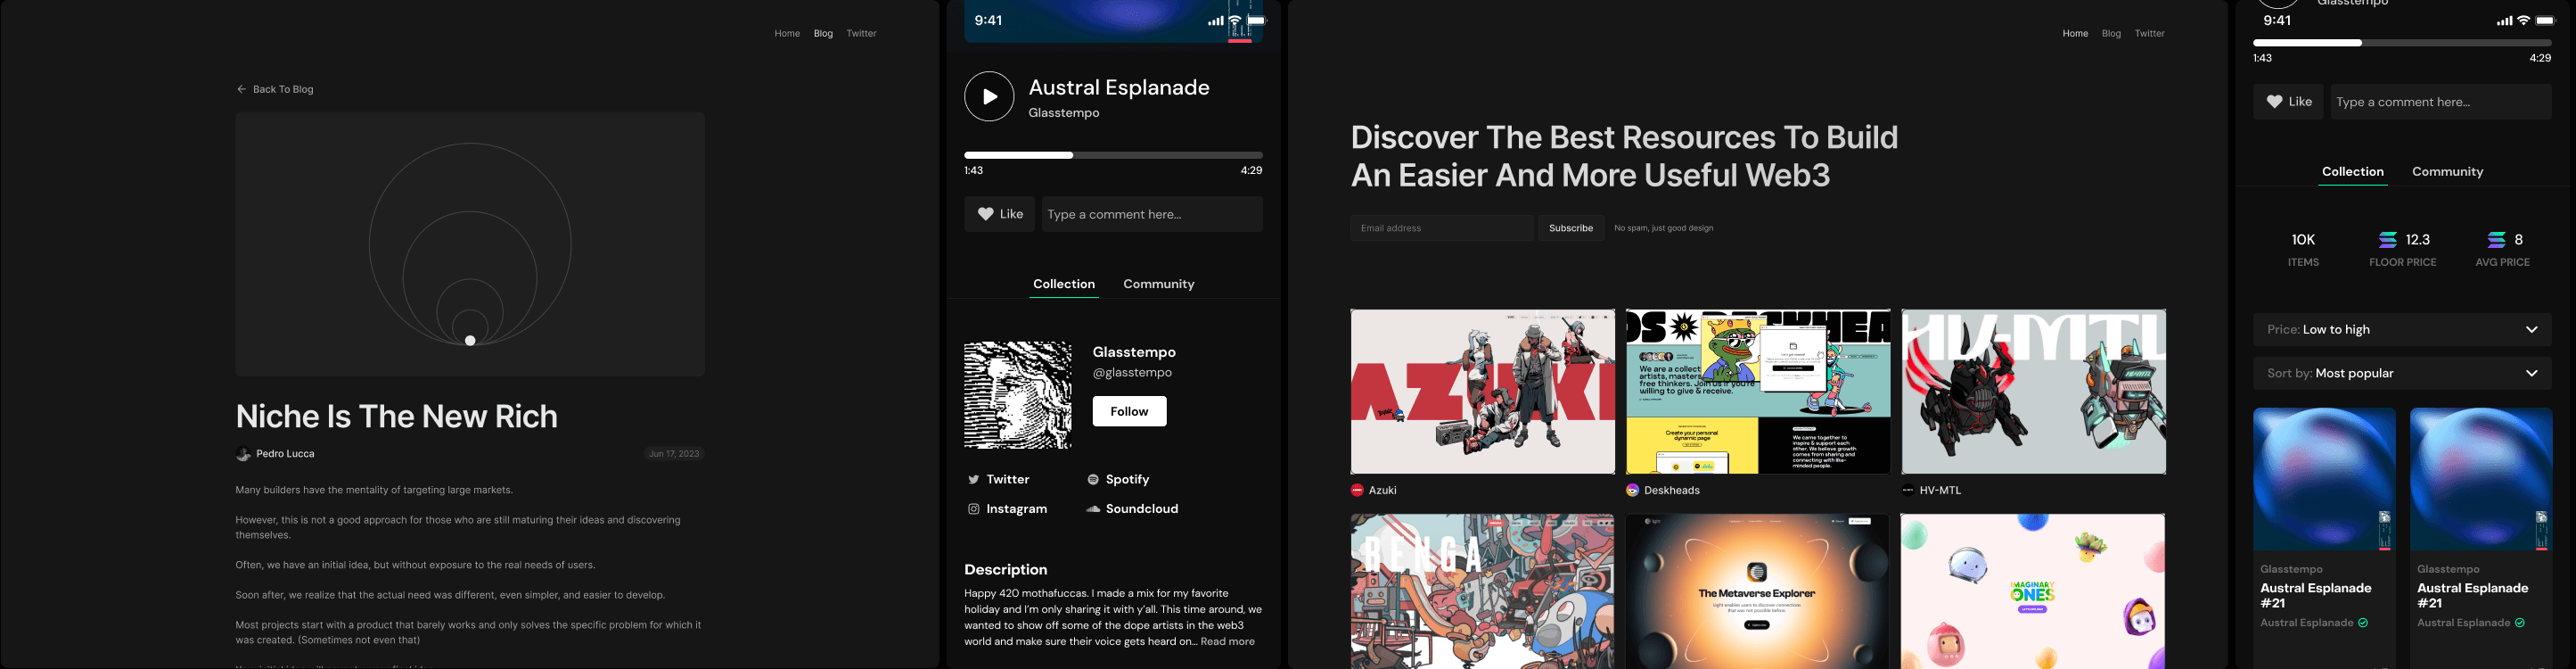Select Collection tab above the items stats

click(x=2352, y=172)
